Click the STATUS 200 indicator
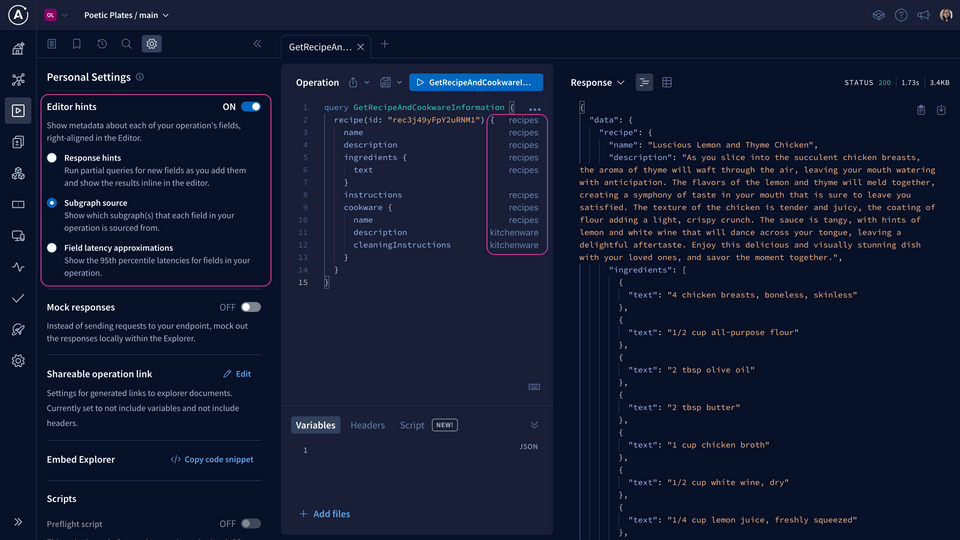960x540 pixels. 868,83
